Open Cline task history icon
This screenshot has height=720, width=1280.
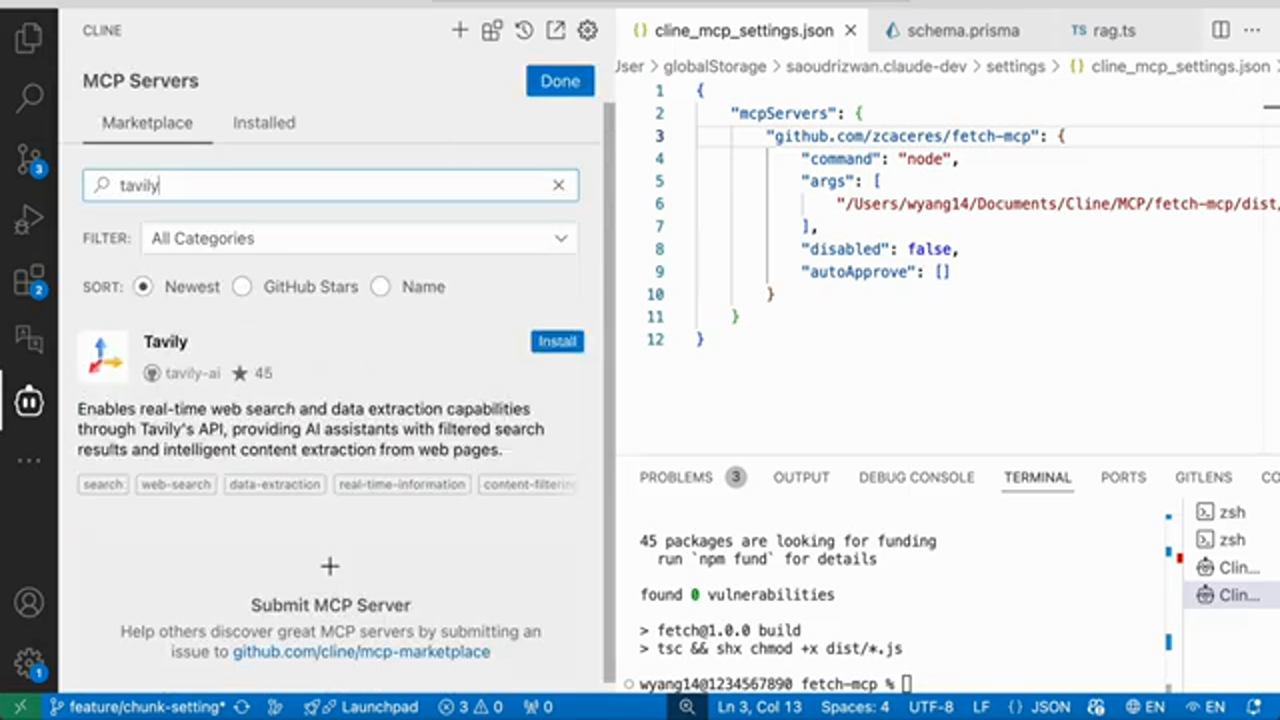pyautogui.click(x=523, y=30)
